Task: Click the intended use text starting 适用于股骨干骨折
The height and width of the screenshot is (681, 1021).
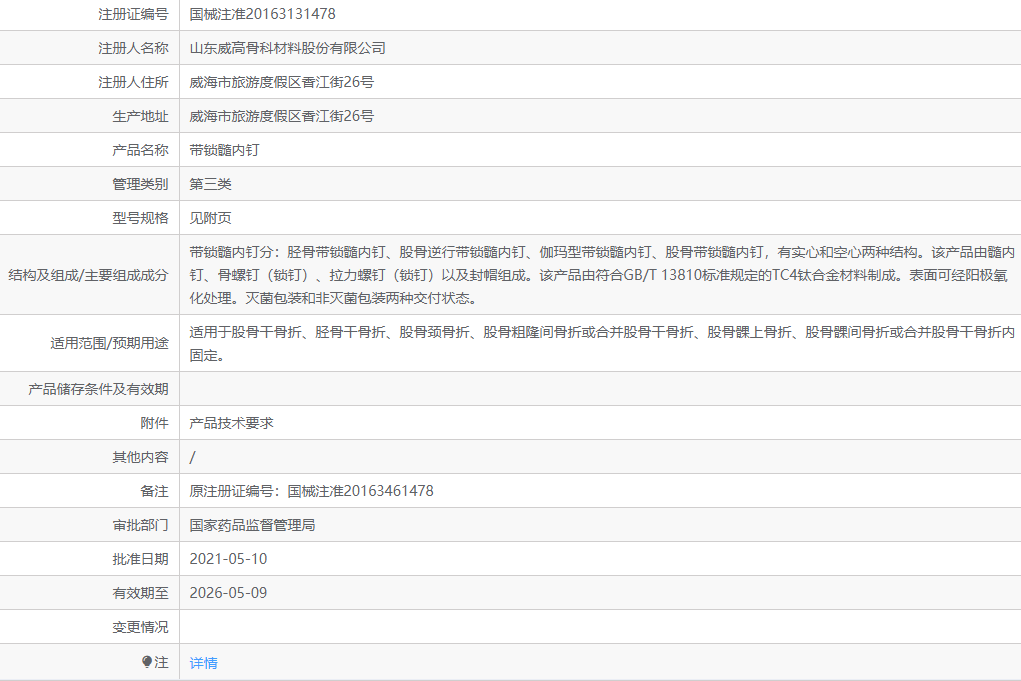Action: (602, 343)
